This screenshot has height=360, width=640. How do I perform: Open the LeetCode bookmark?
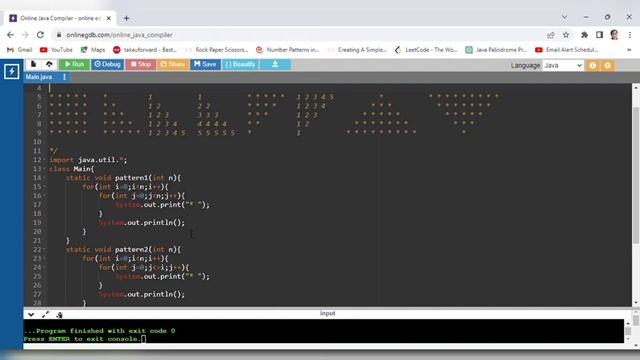[x=427, y=50]
